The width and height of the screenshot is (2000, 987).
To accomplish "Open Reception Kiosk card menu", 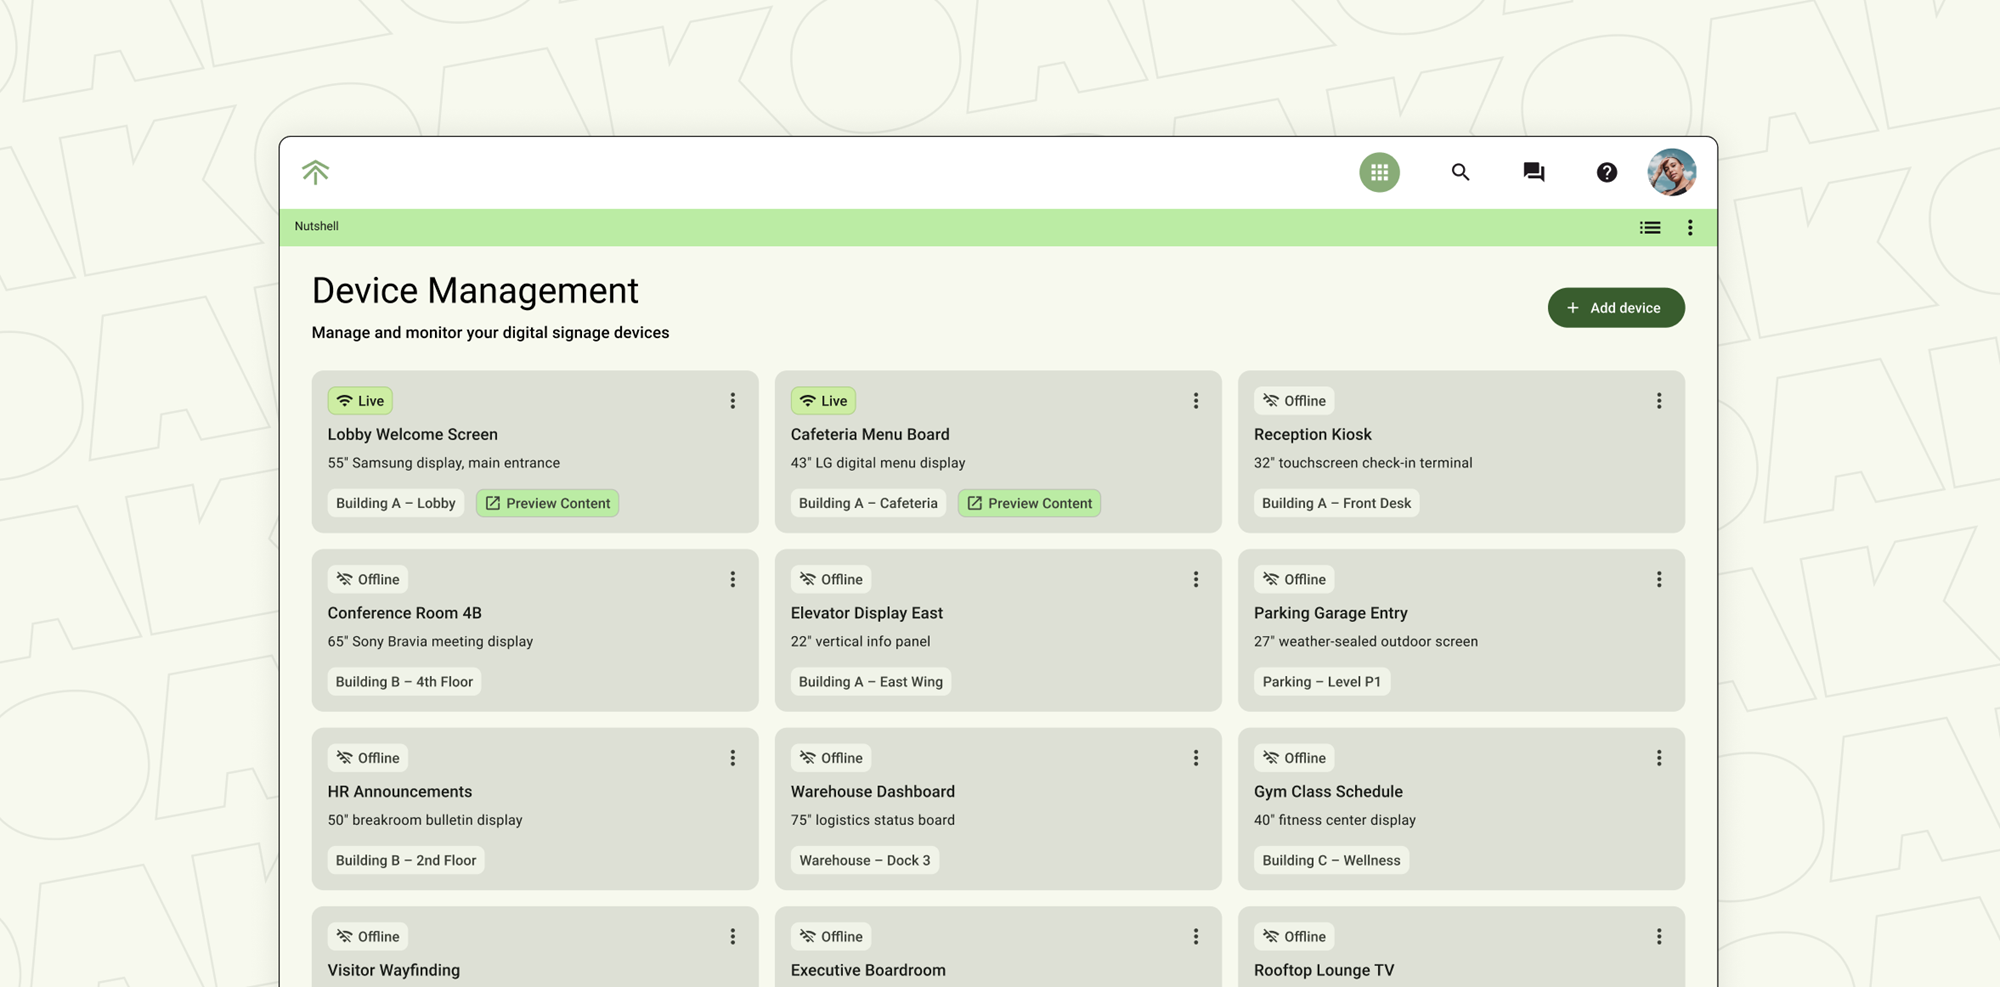I will click(1658, 401).
